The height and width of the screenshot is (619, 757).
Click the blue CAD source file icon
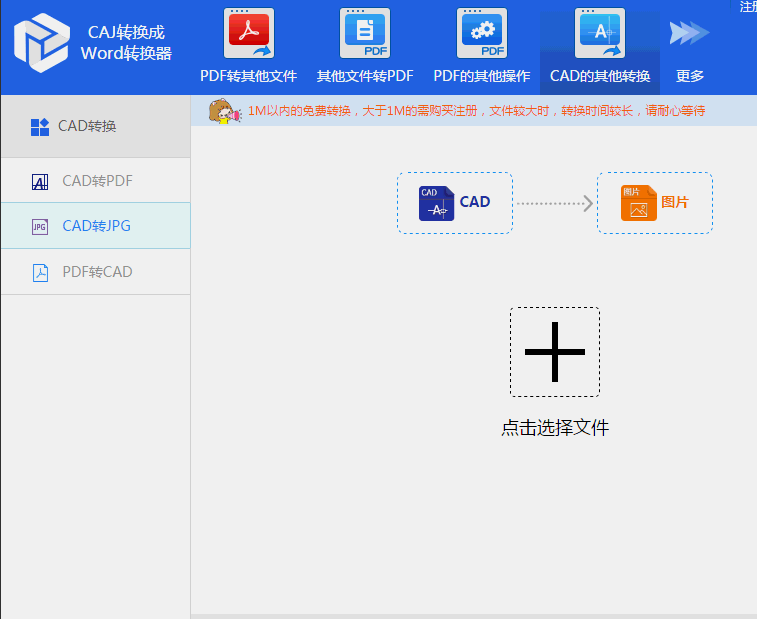436,203
